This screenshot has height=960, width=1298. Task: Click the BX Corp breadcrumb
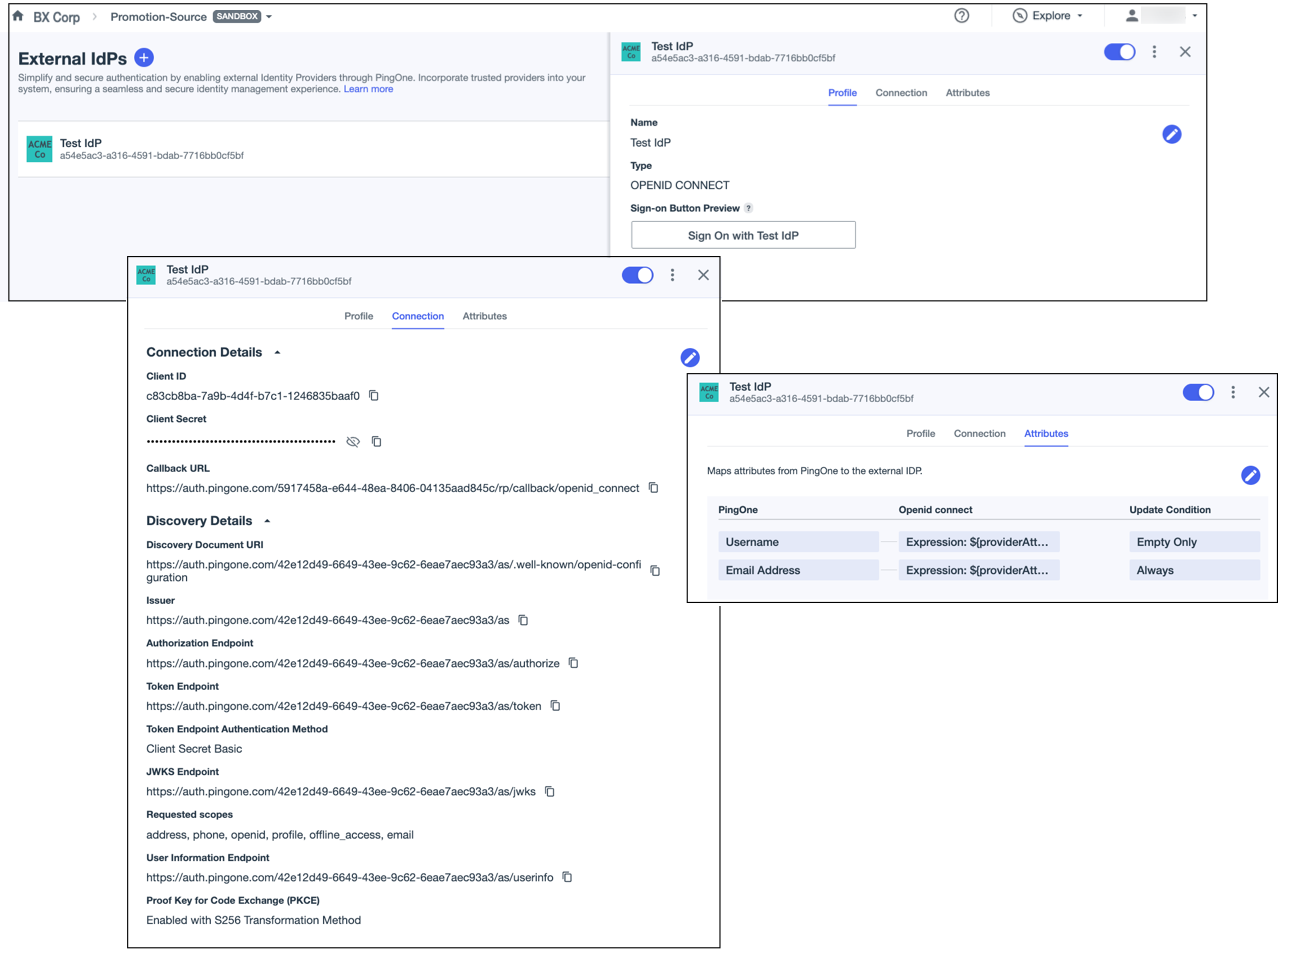56,17
